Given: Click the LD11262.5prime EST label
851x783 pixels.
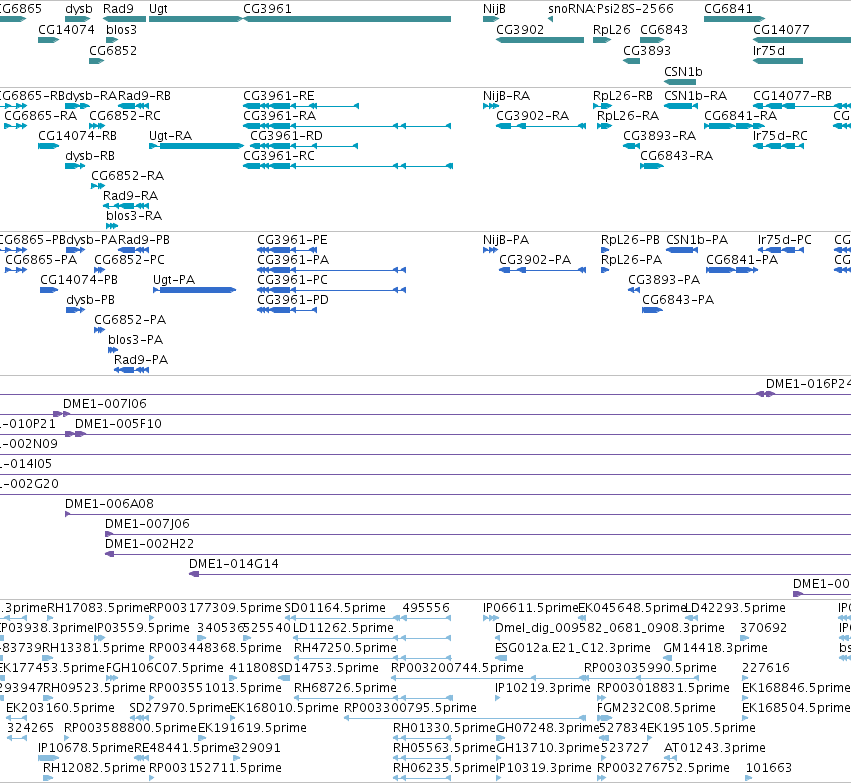Looking at the screenshot, I should pos(343,628).
